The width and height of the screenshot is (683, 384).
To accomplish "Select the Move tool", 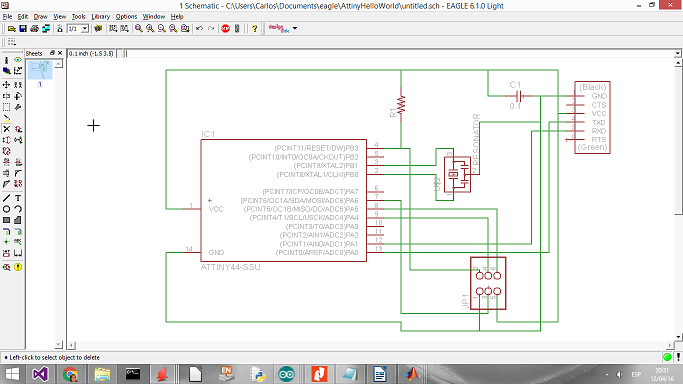I will [x=7, y=85].
